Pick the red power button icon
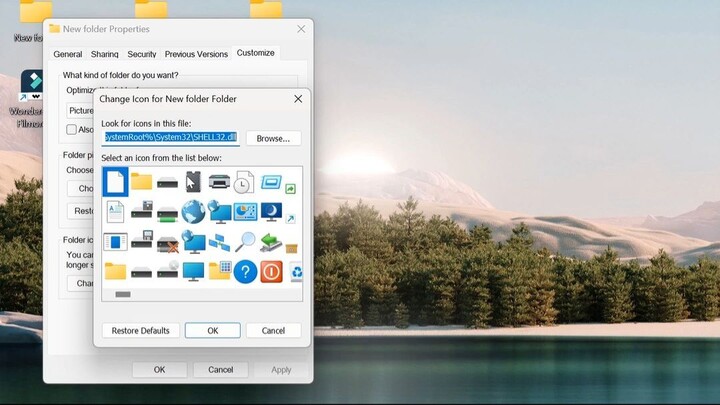The image size is (720, 405). [x=271, y=272]
